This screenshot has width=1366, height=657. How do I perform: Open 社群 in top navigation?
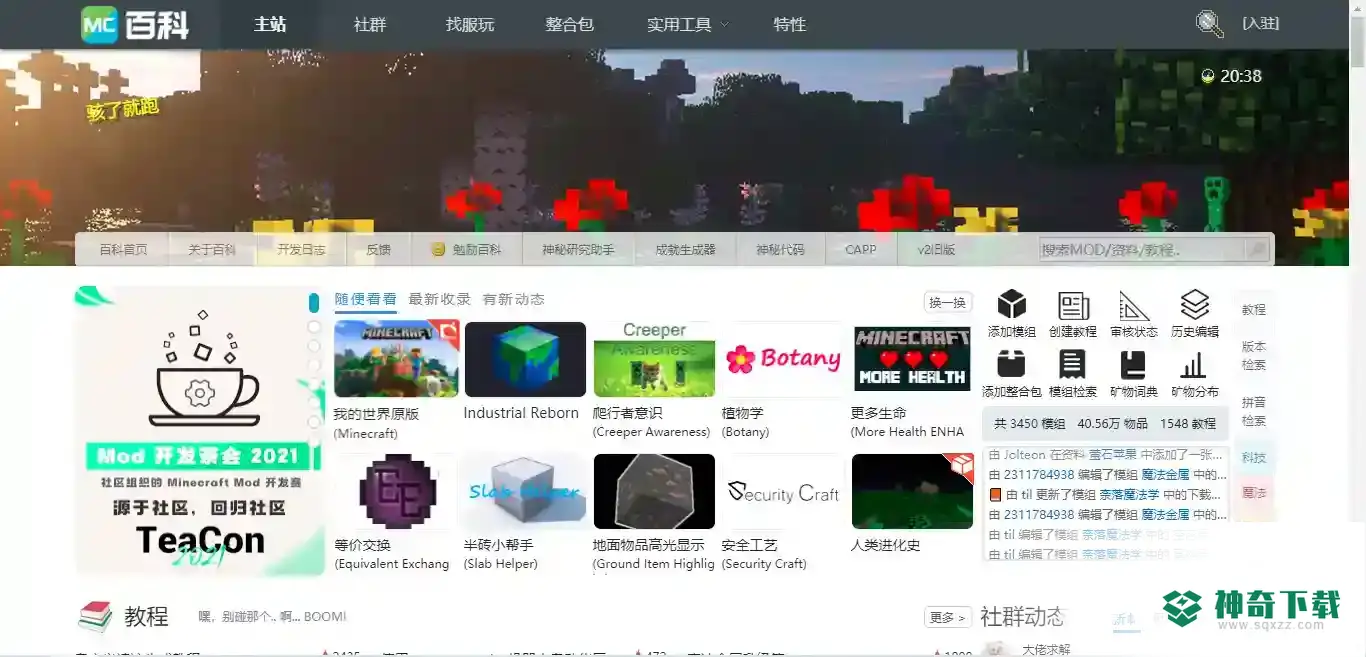tap(370, 25)
